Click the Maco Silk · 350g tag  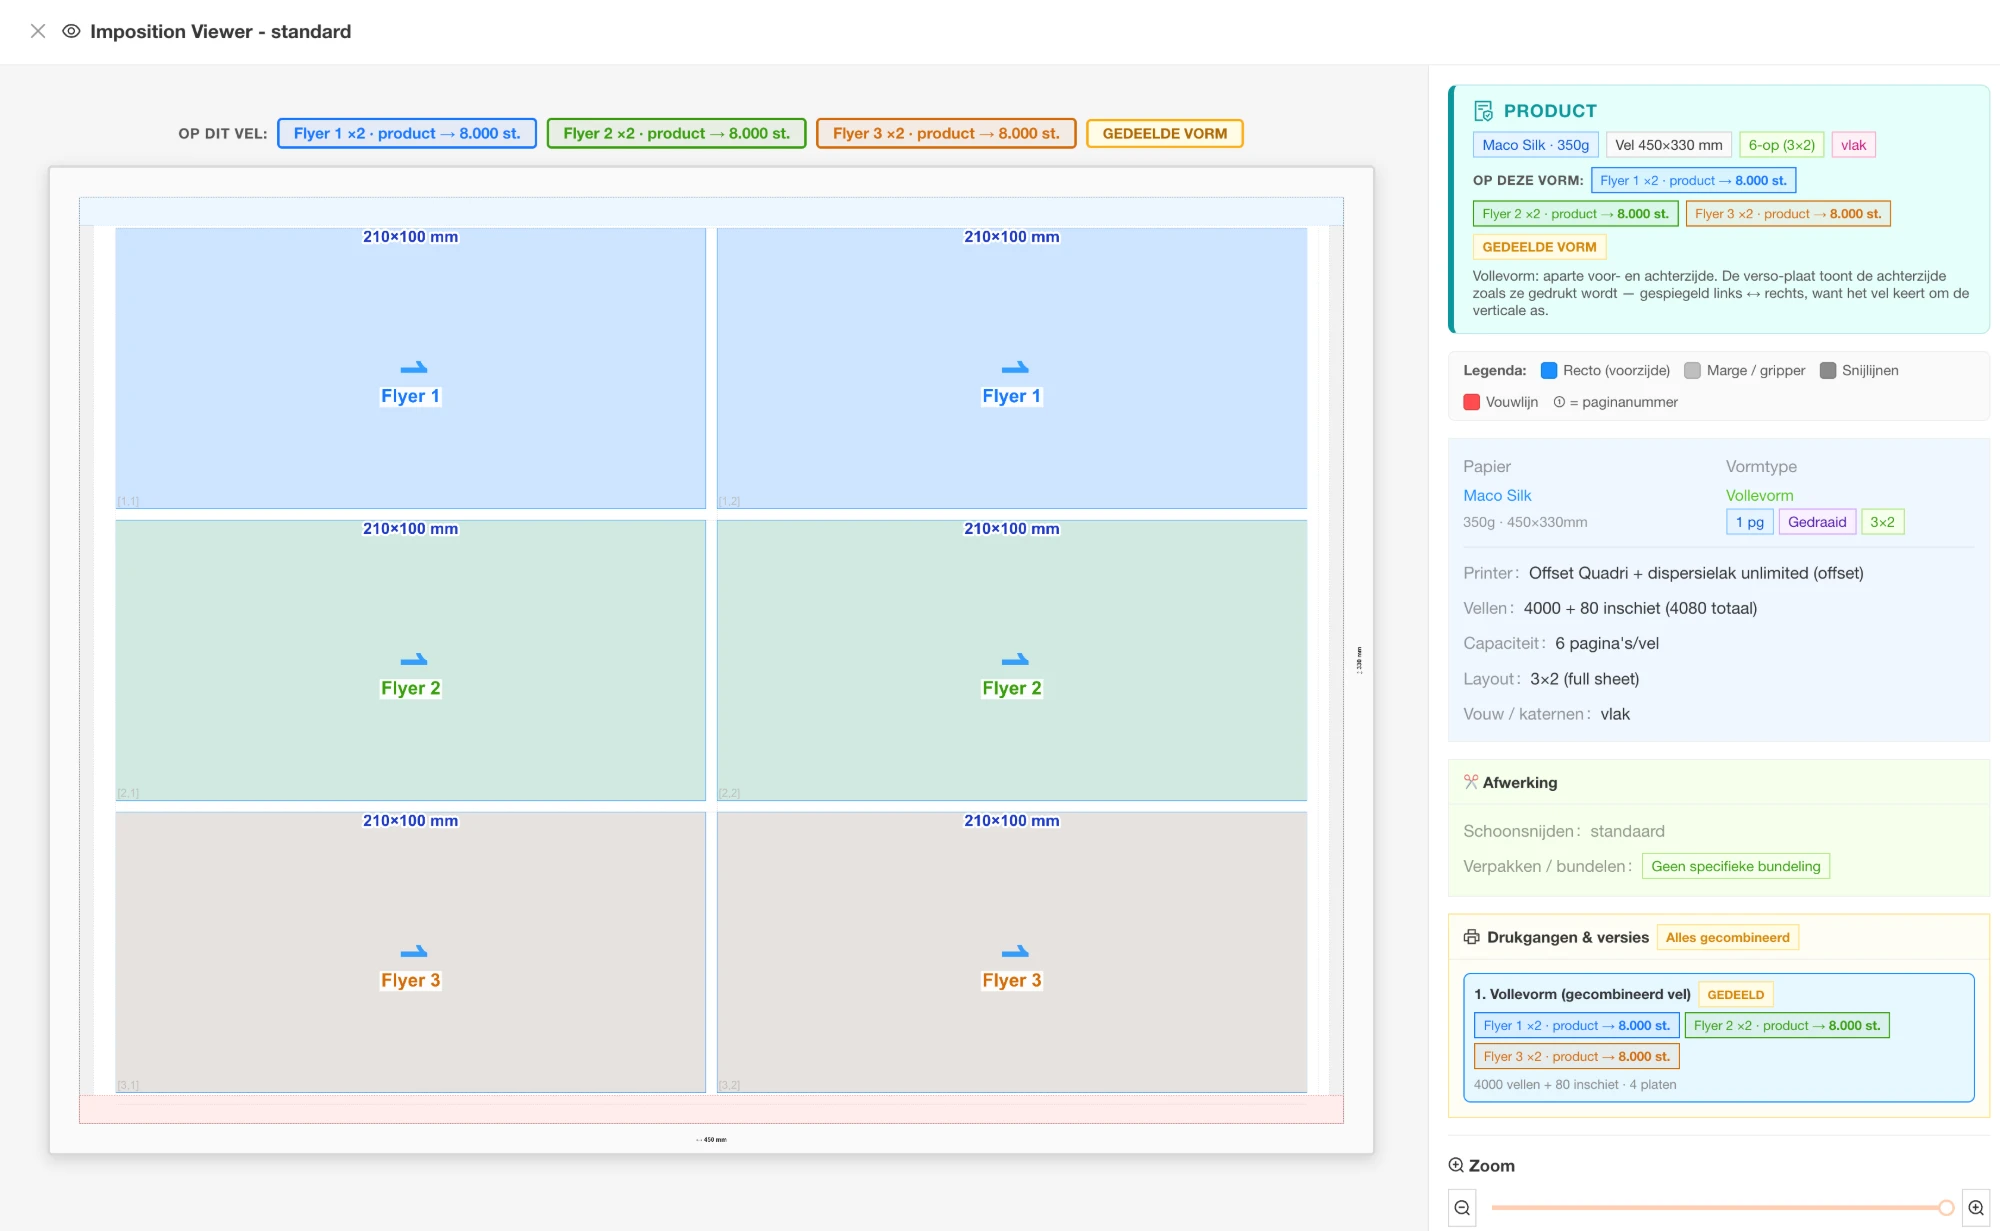(x=1536, y=145)
